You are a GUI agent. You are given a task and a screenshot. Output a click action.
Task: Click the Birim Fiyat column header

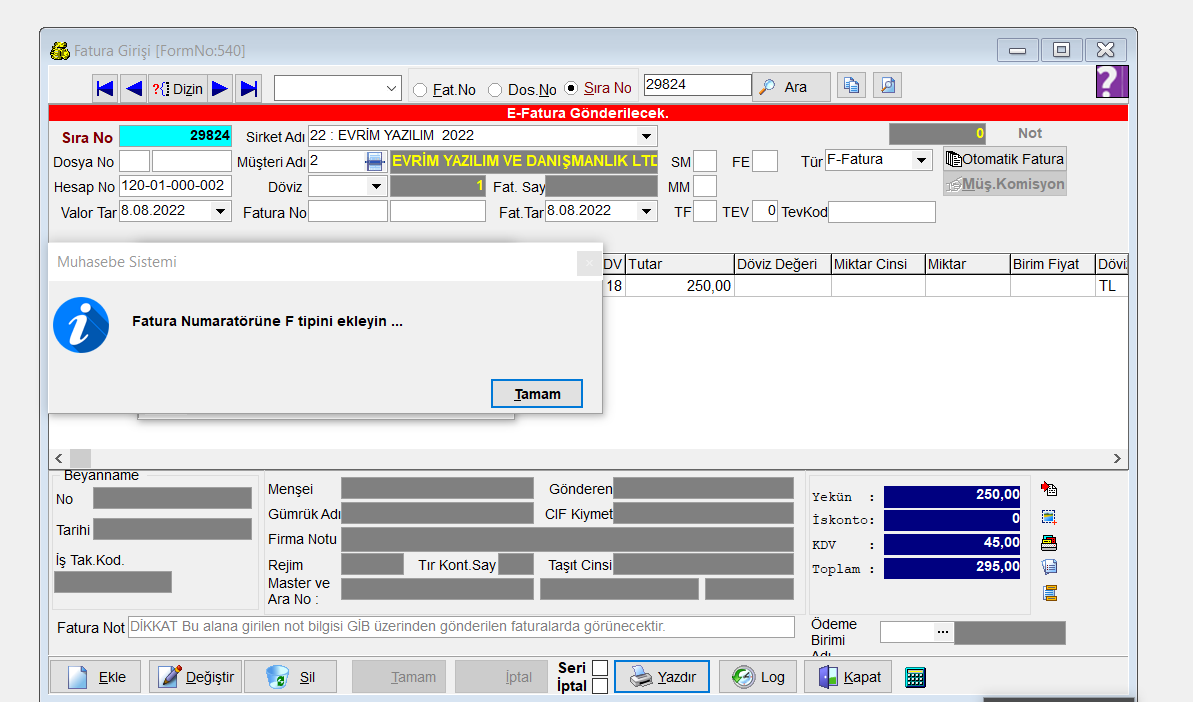1052,264
